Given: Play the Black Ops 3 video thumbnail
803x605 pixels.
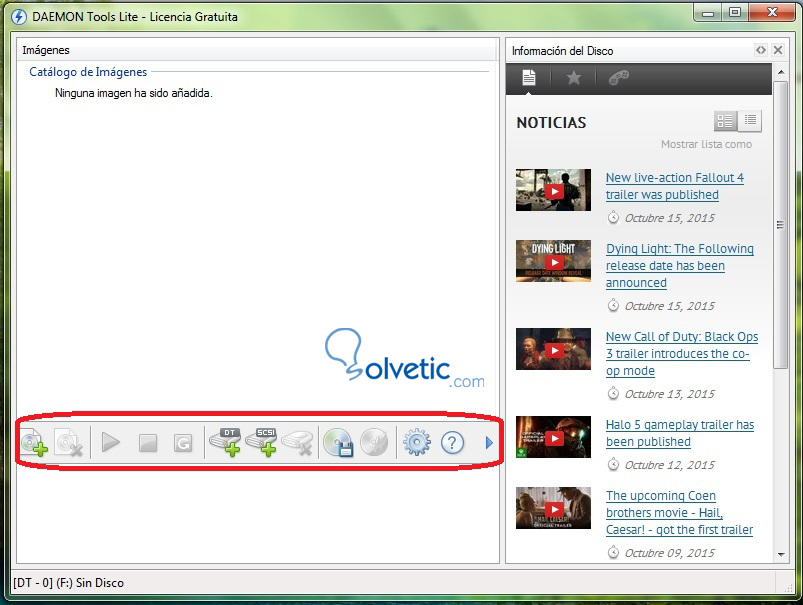Looking at the screenshot, I should [x=554, y=349].
